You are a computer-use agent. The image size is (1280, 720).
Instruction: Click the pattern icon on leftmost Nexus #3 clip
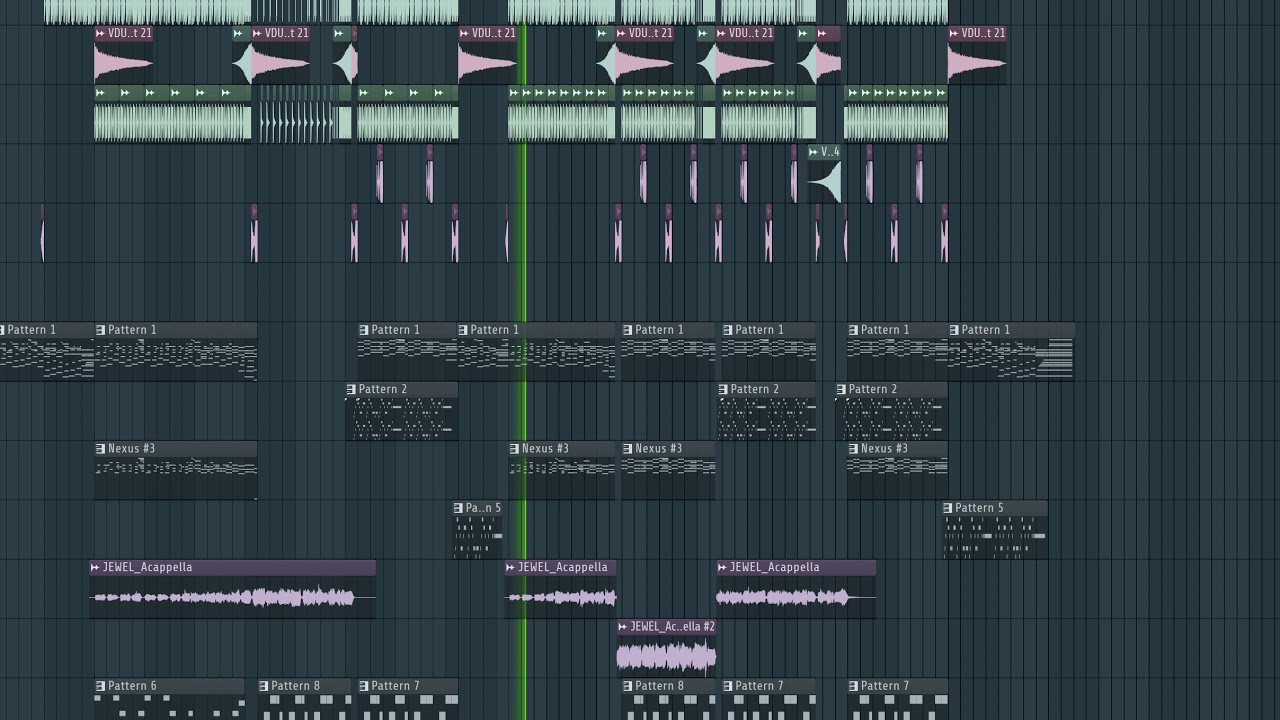click(101, 449)
